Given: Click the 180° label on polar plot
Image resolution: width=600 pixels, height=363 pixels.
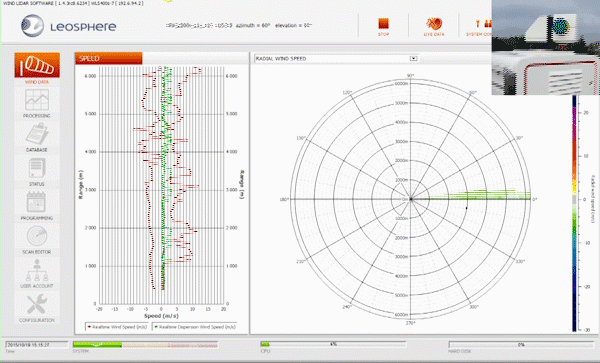Looking at the screenshot, I should pos(284,199).
